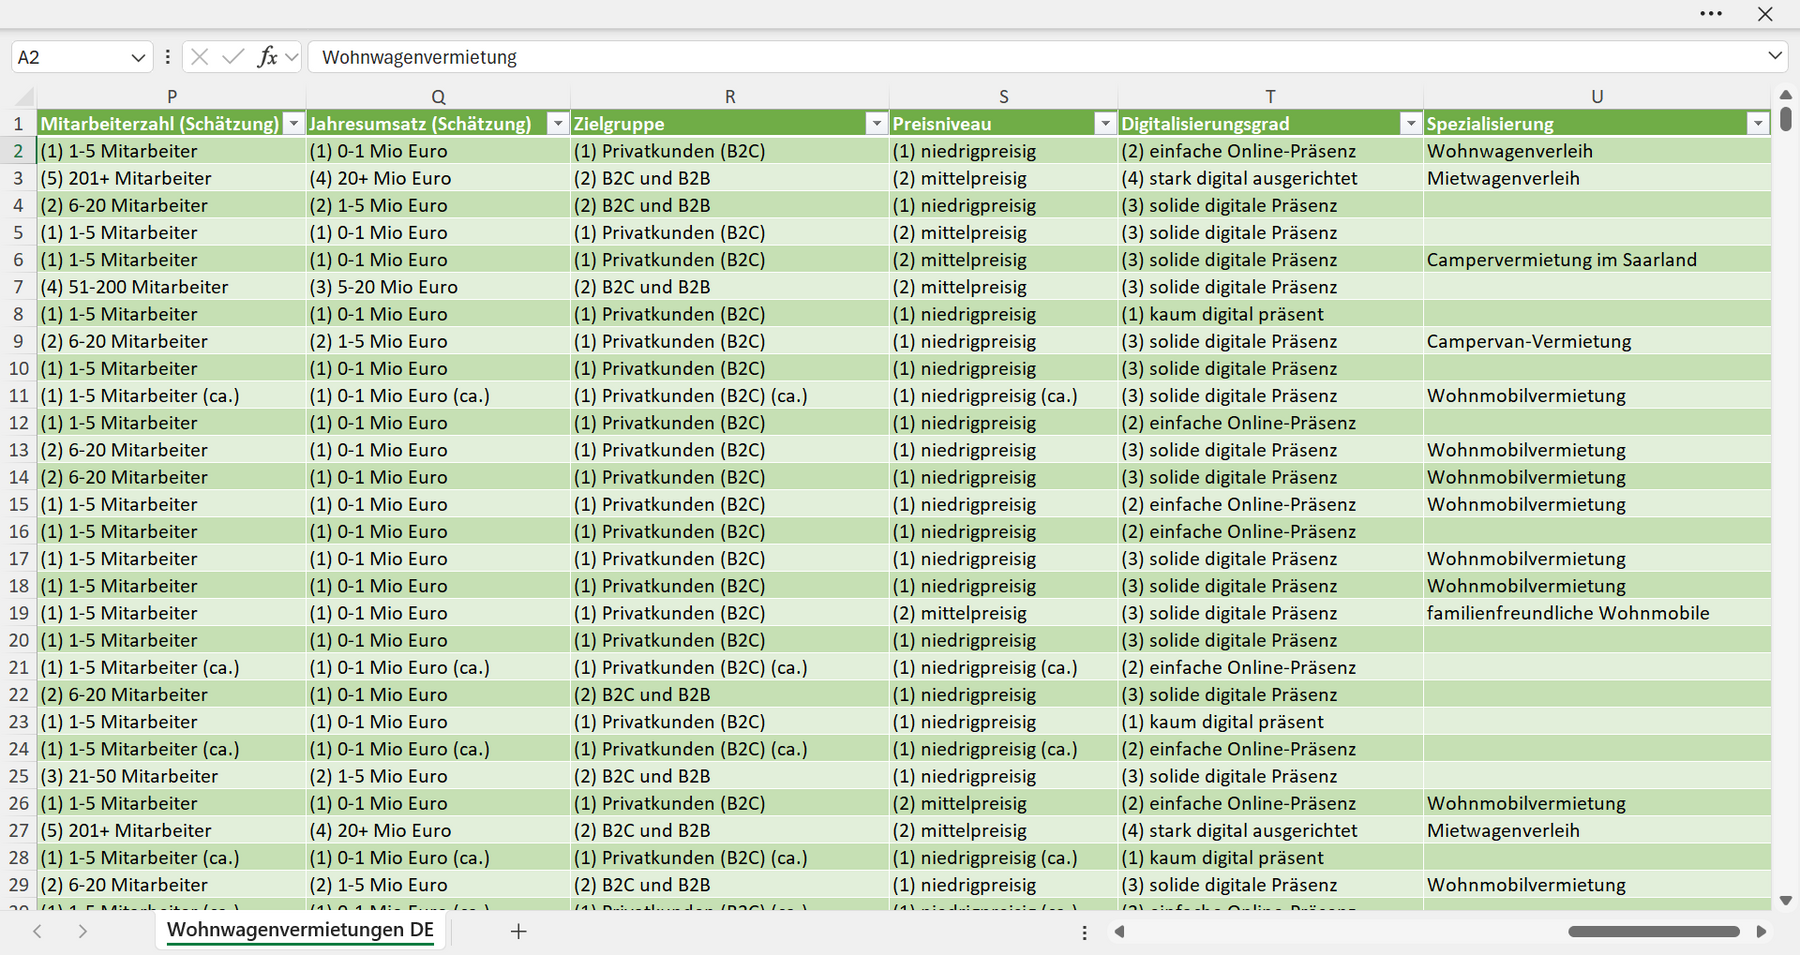Select row 11 cell '(1) niedrigpreisig (ca.)'
The image size is (1800, 955).
point(1004,396)
